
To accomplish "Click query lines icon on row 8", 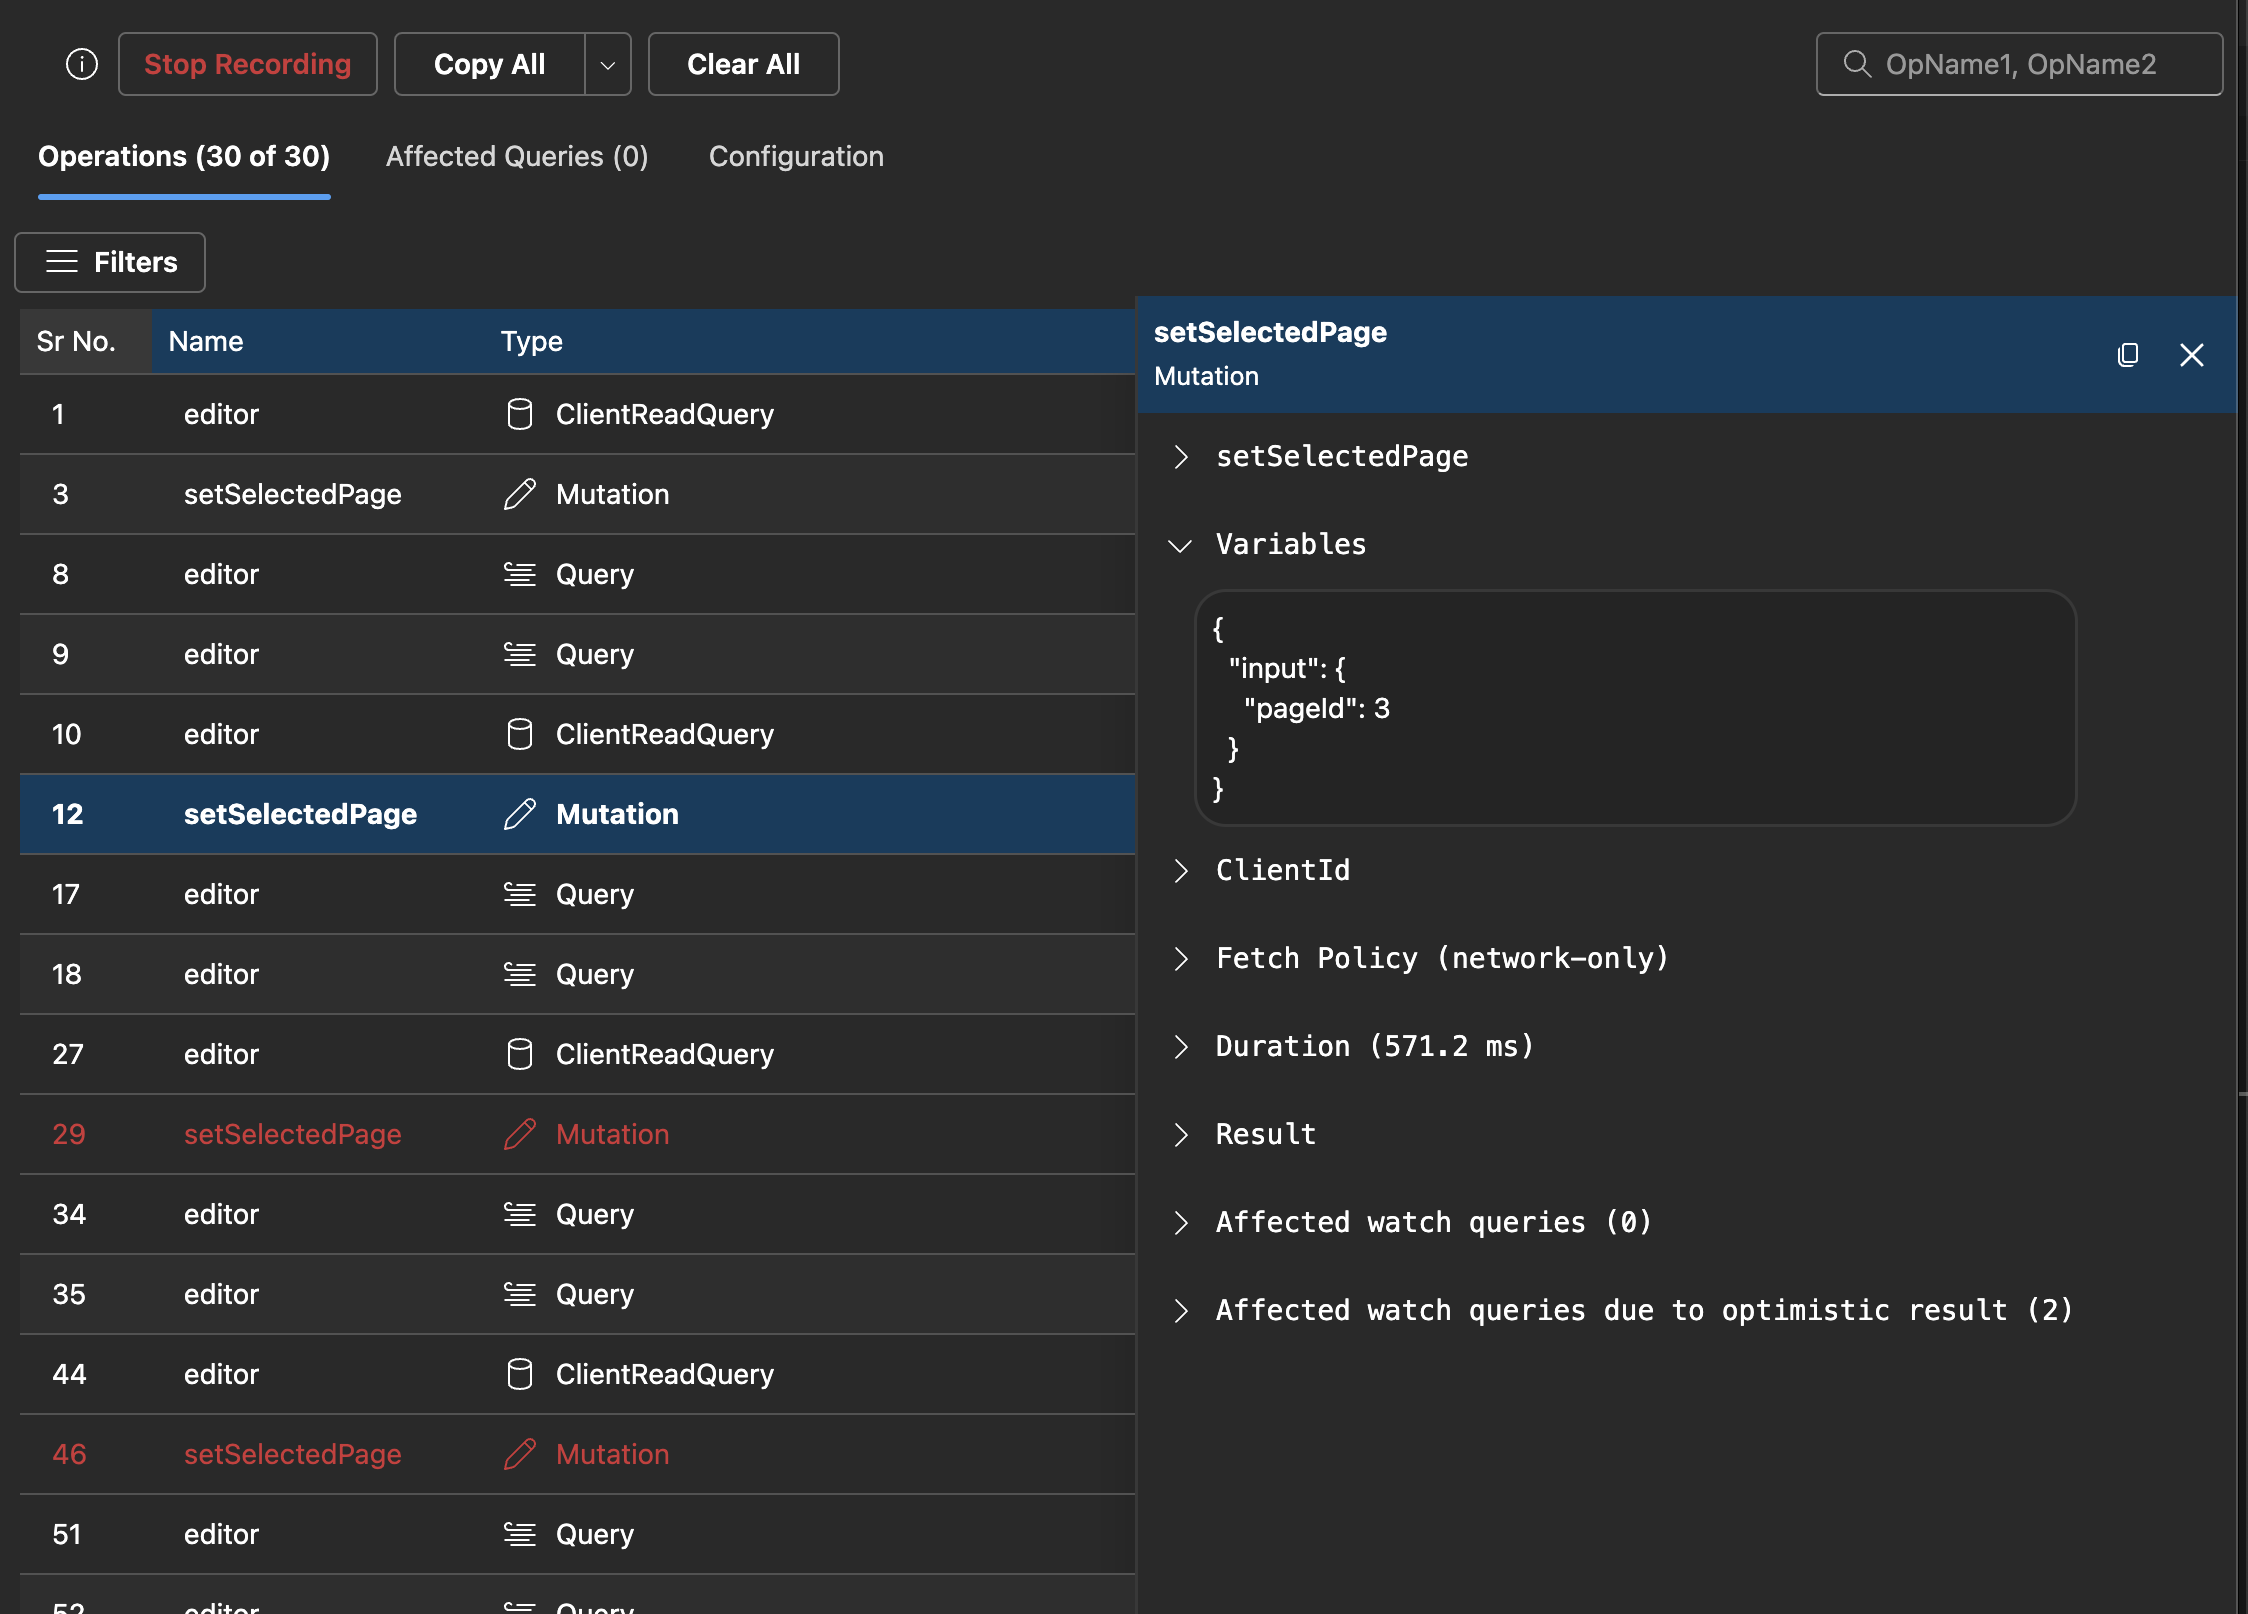I will pyautogui.click(x=519, y=574).
